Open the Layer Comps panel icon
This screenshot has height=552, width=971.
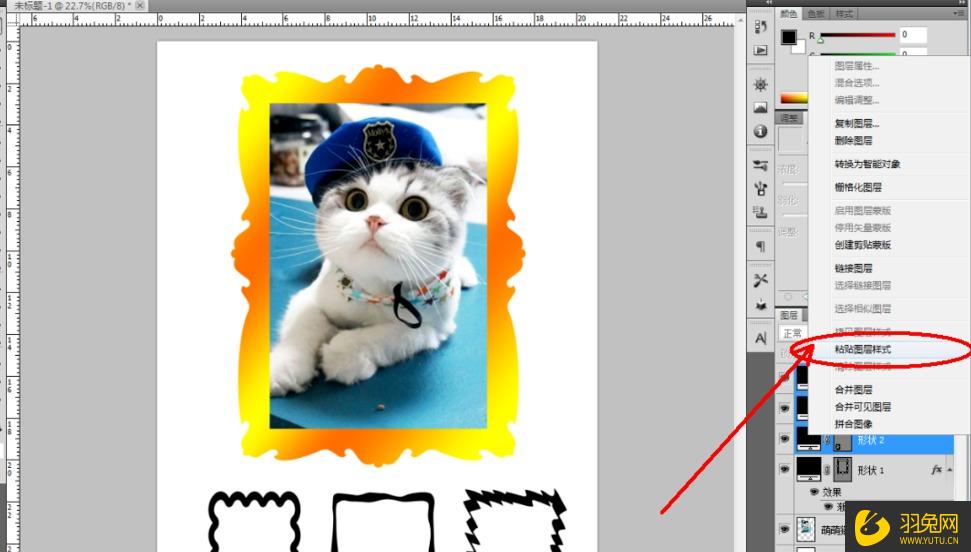[x=760, y=304]
